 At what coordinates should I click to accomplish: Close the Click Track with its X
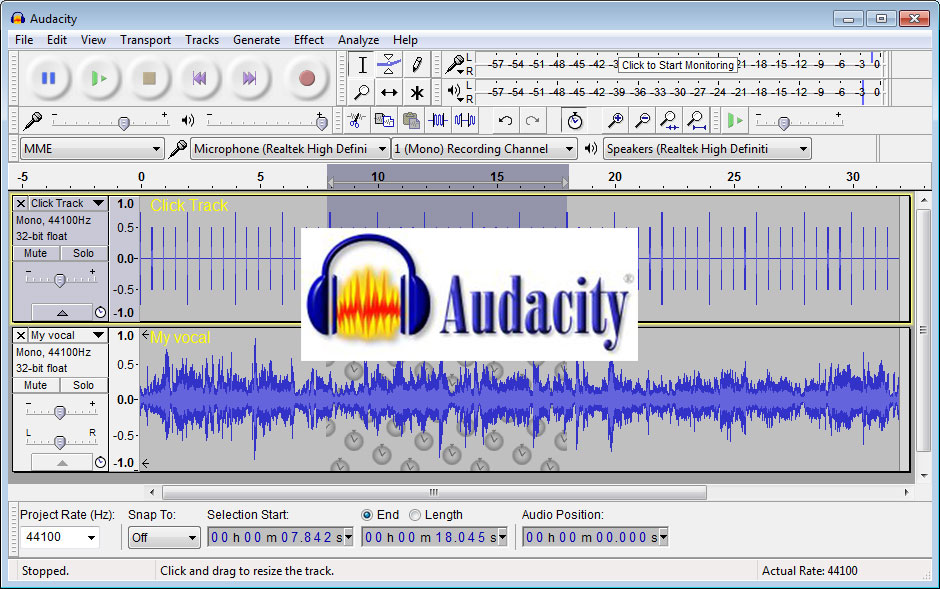pyautogui.click(x=20, y=203)
